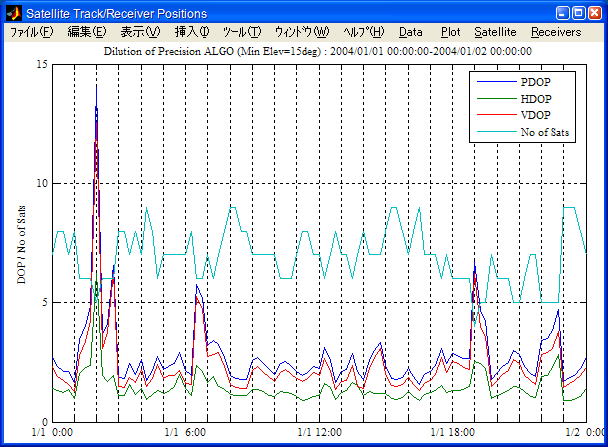The width and height of the screenshot is (608, 447).
Task: Open the ファイル(F) menu
Action: (32, 32)
